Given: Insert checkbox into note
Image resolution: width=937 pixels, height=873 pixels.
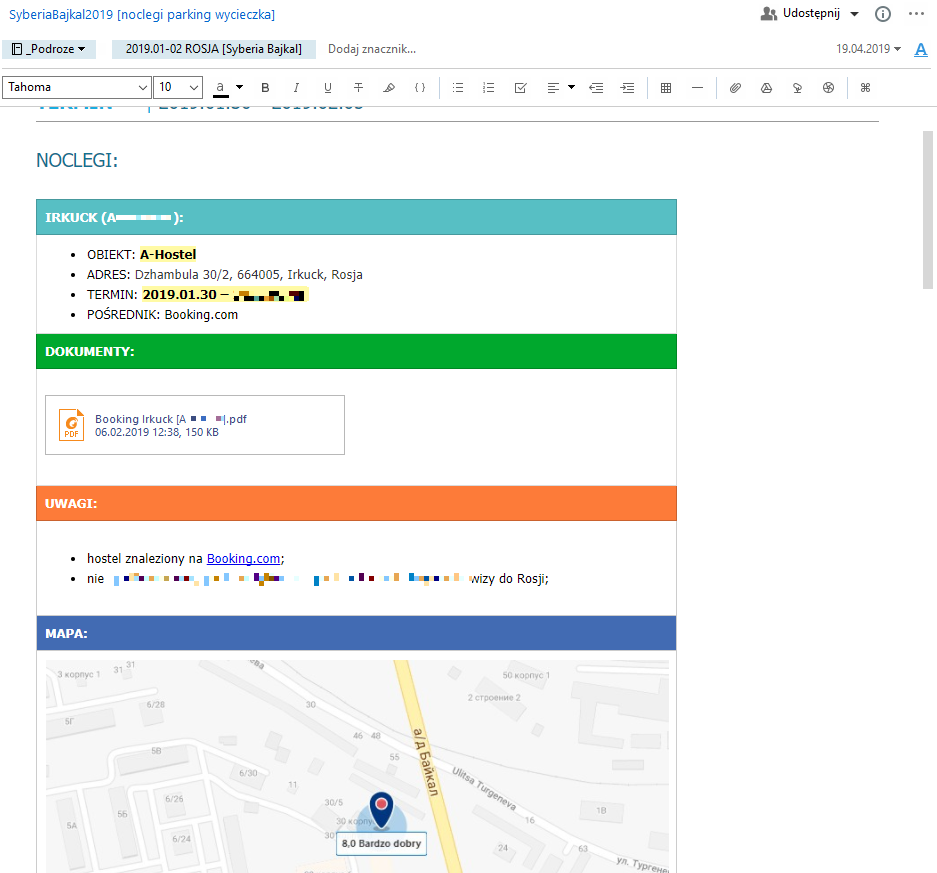Looking at the screenshot, I should (x=520, y=88).
